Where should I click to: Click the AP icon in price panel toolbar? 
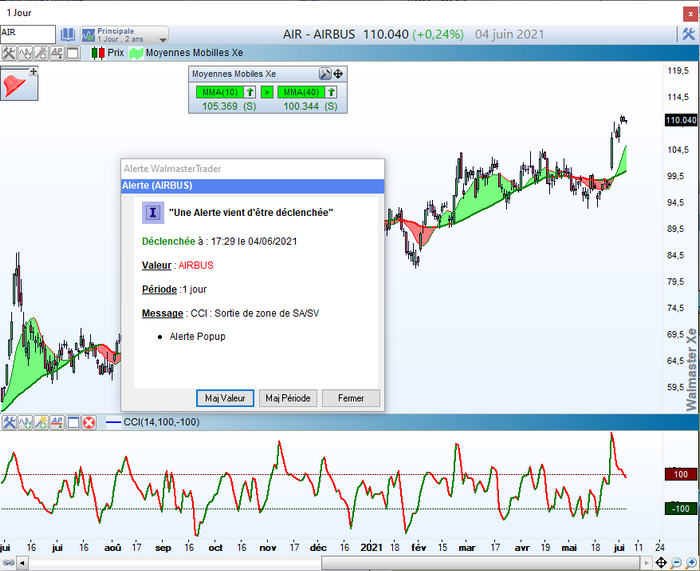[x=57, y=53]
